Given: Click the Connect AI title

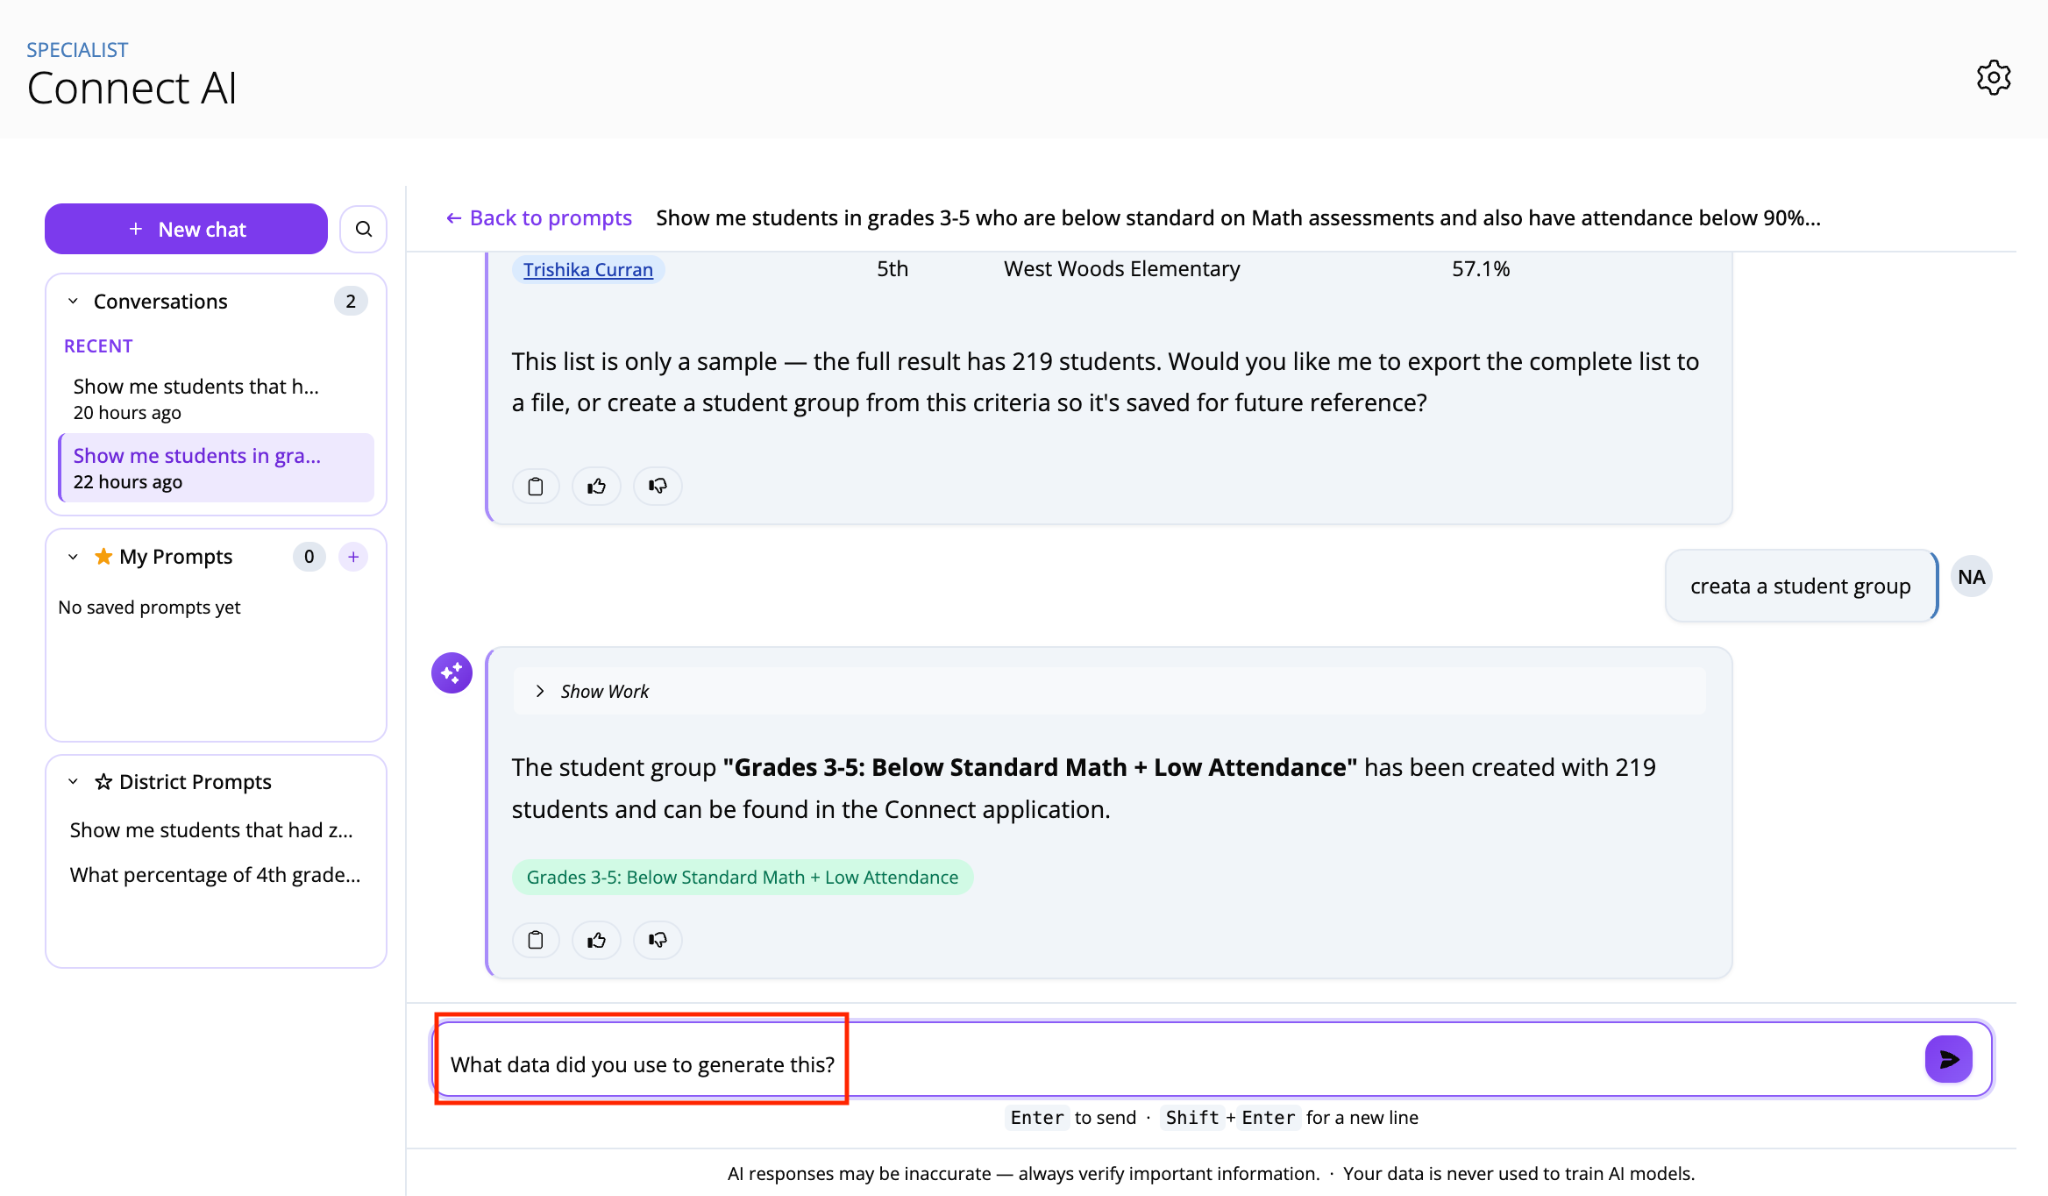Looking at the screenshot, I should point(132,88).
